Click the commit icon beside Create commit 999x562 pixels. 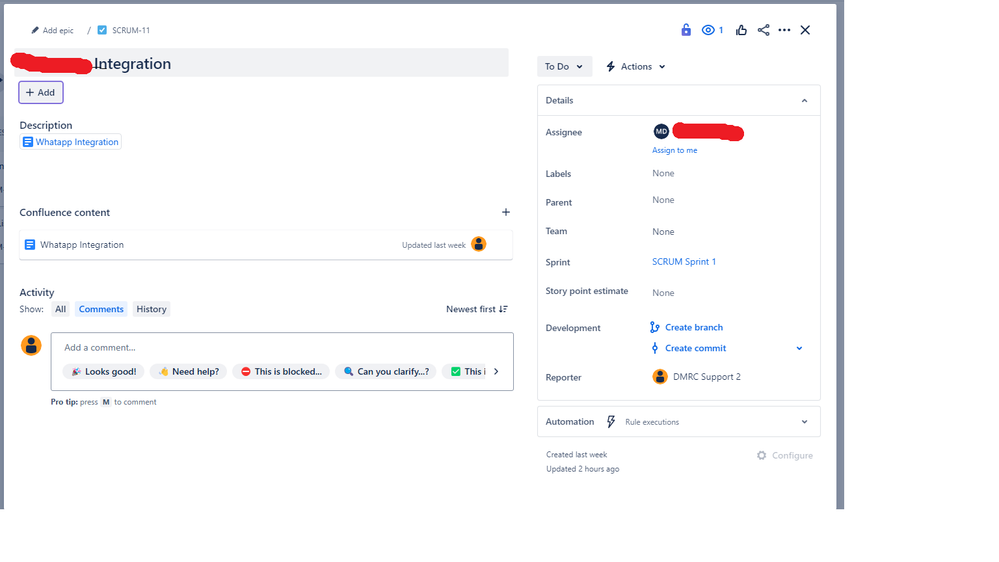(654, 348)
